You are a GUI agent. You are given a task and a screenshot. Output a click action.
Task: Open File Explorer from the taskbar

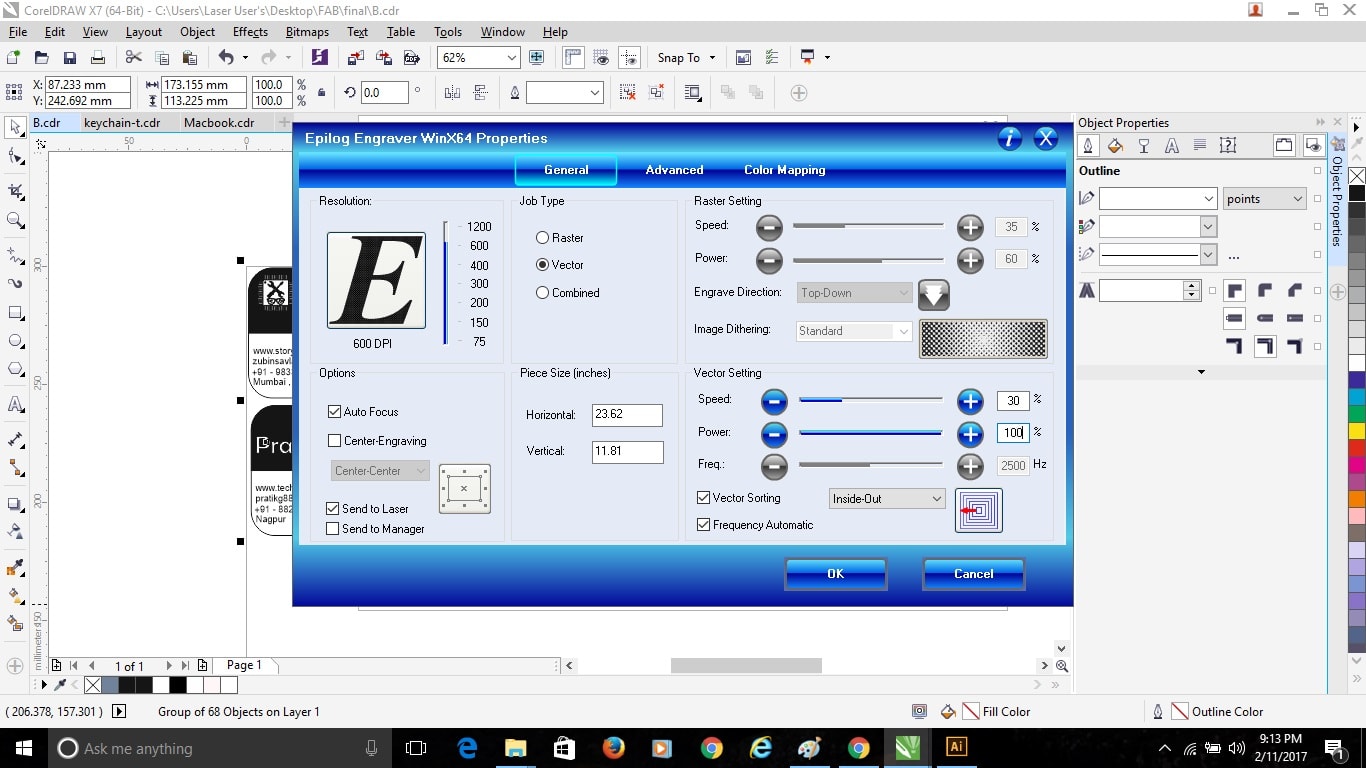coord(516,748)
